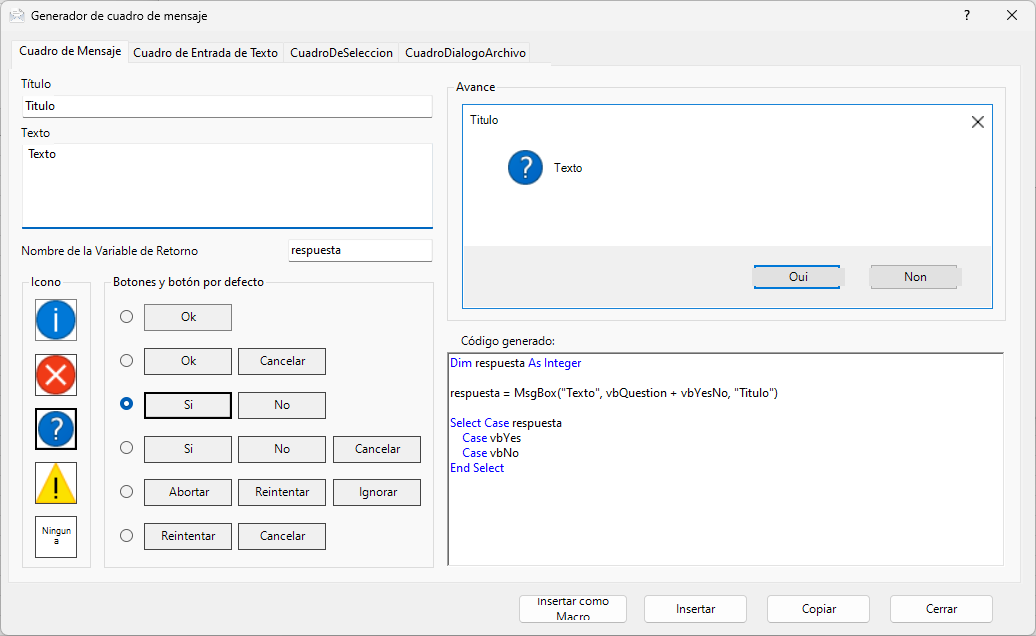This screenshot has height=636, width=1036.
Task: Select the Reintentar / Cancelar radio option
Action: (126, 536)
